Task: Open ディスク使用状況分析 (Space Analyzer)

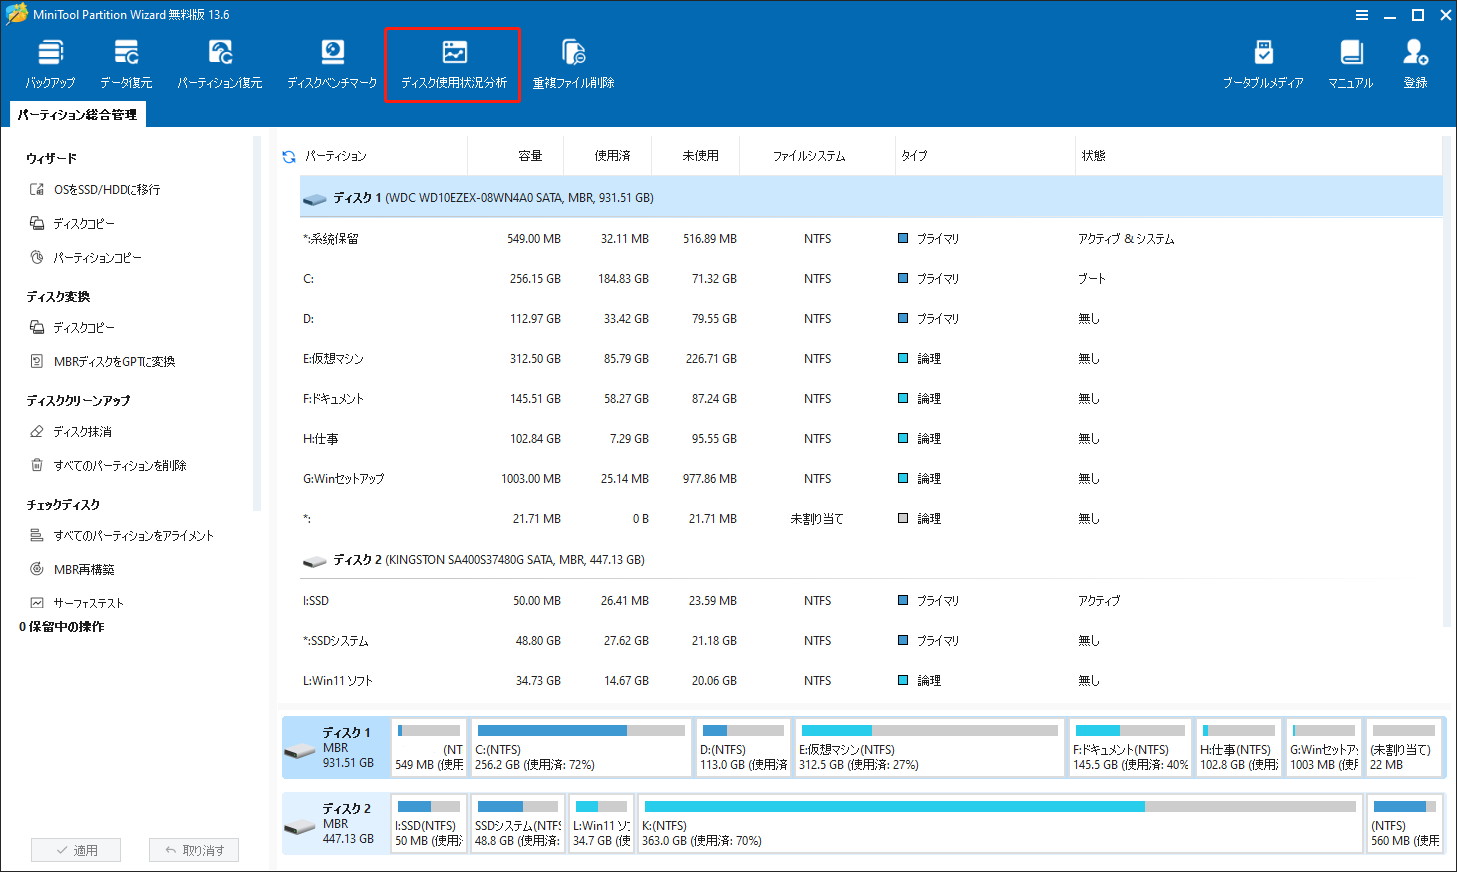Action: click(x=454, y=64)
